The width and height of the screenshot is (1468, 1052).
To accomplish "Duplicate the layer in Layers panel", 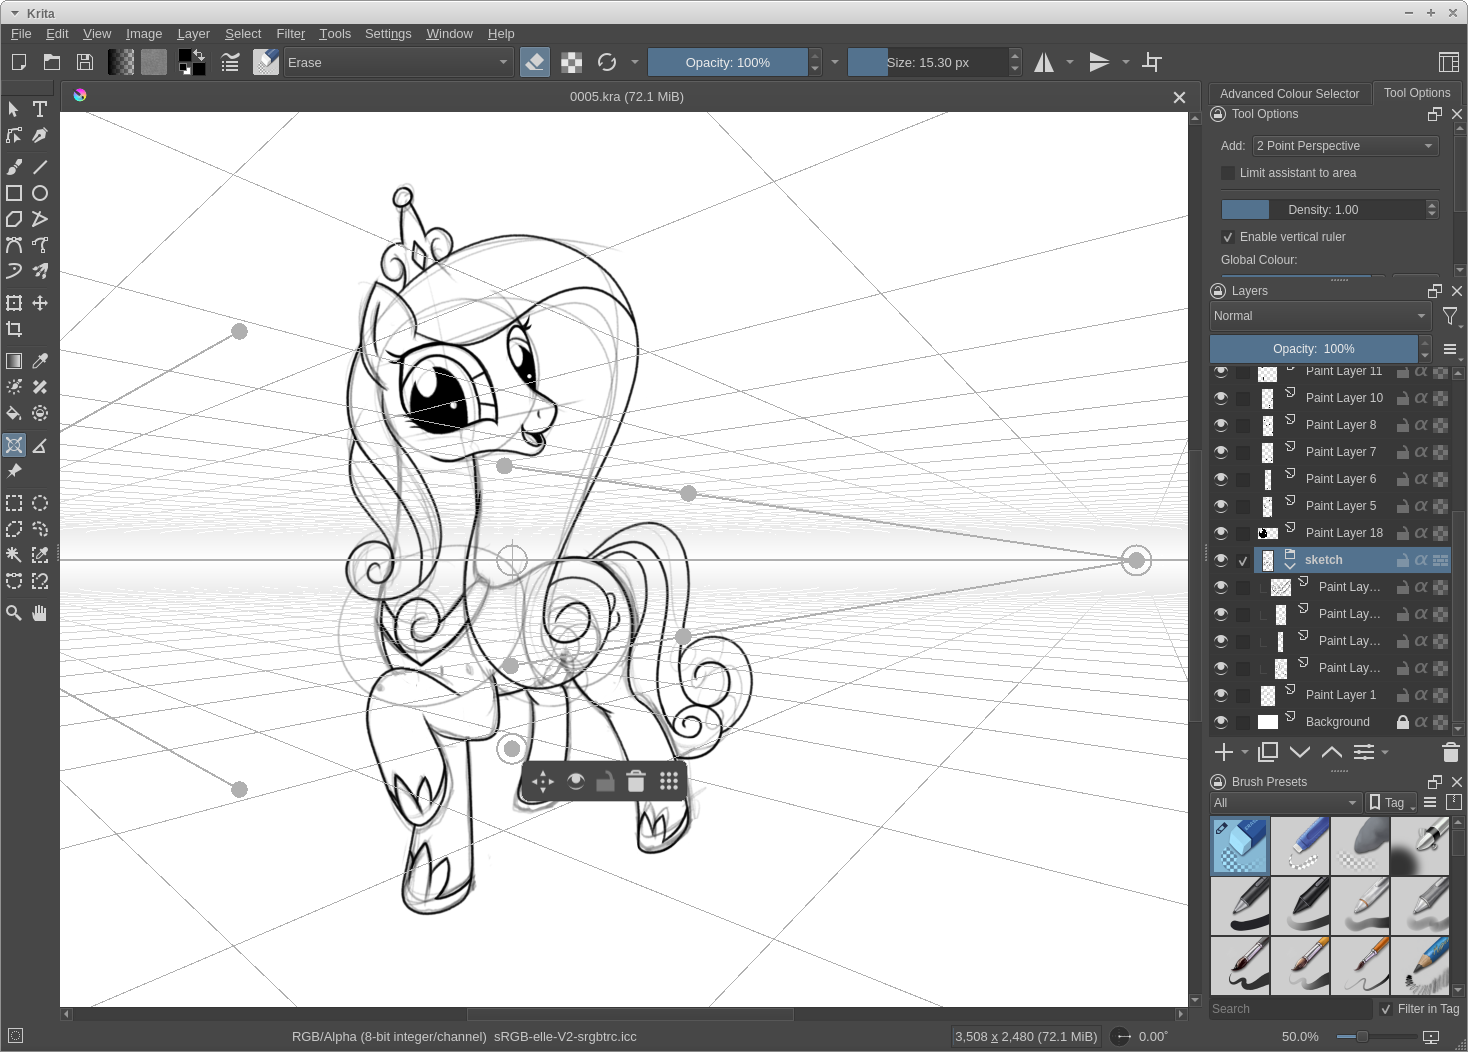I will tap(1268, 752).
